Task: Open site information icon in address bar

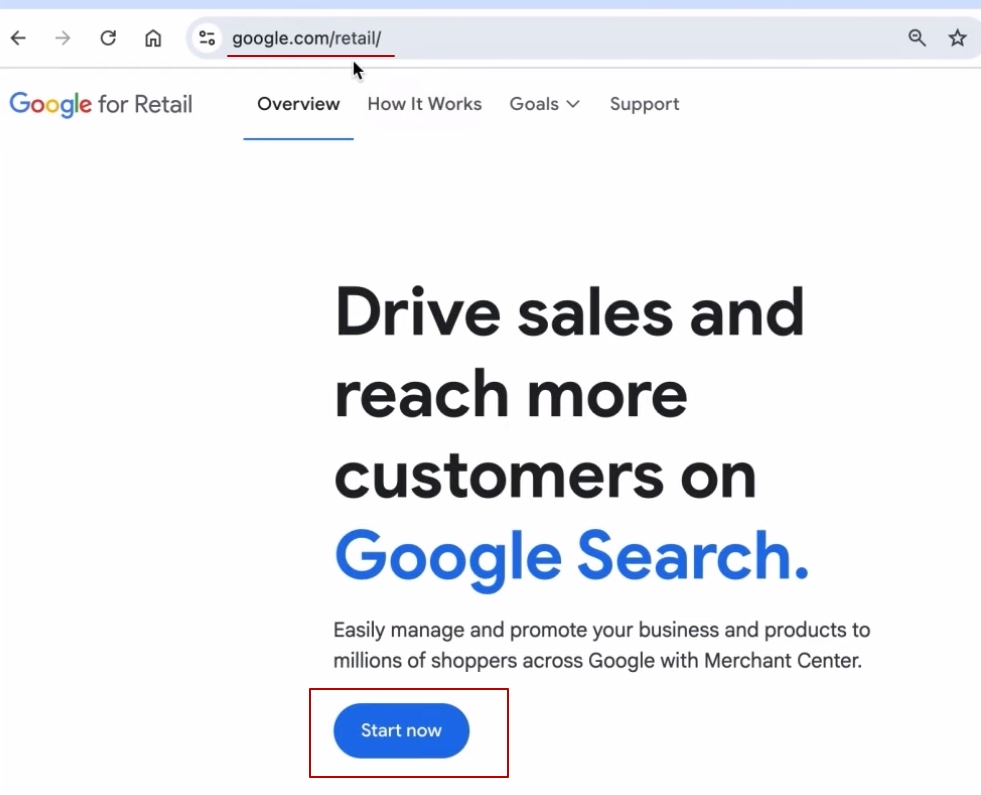Action: (207, 39)
